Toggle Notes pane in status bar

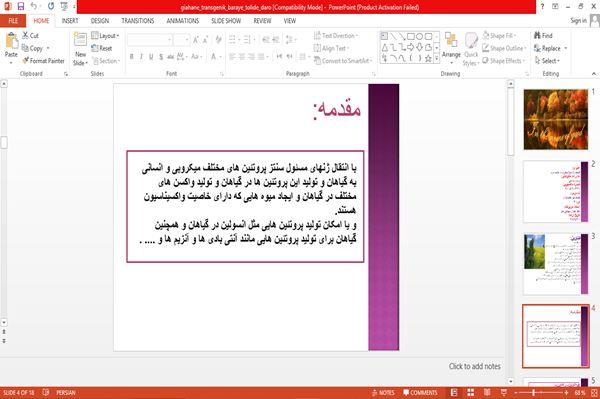tap(383, 392)
